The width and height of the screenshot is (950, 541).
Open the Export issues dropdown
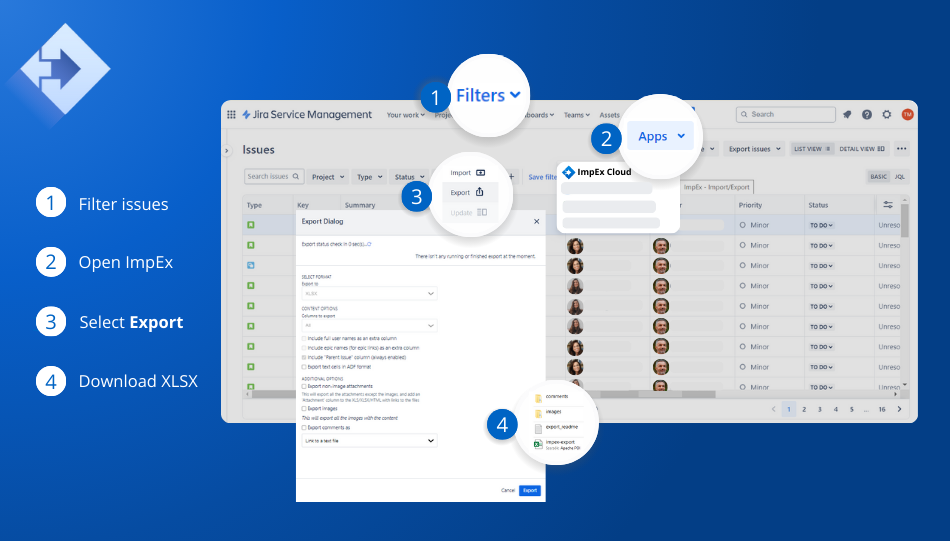(754, 149)
